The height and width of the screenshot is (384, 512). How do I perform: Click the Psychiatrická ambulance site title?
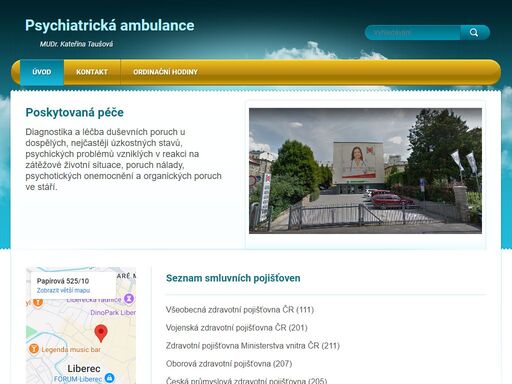point(110,25)
